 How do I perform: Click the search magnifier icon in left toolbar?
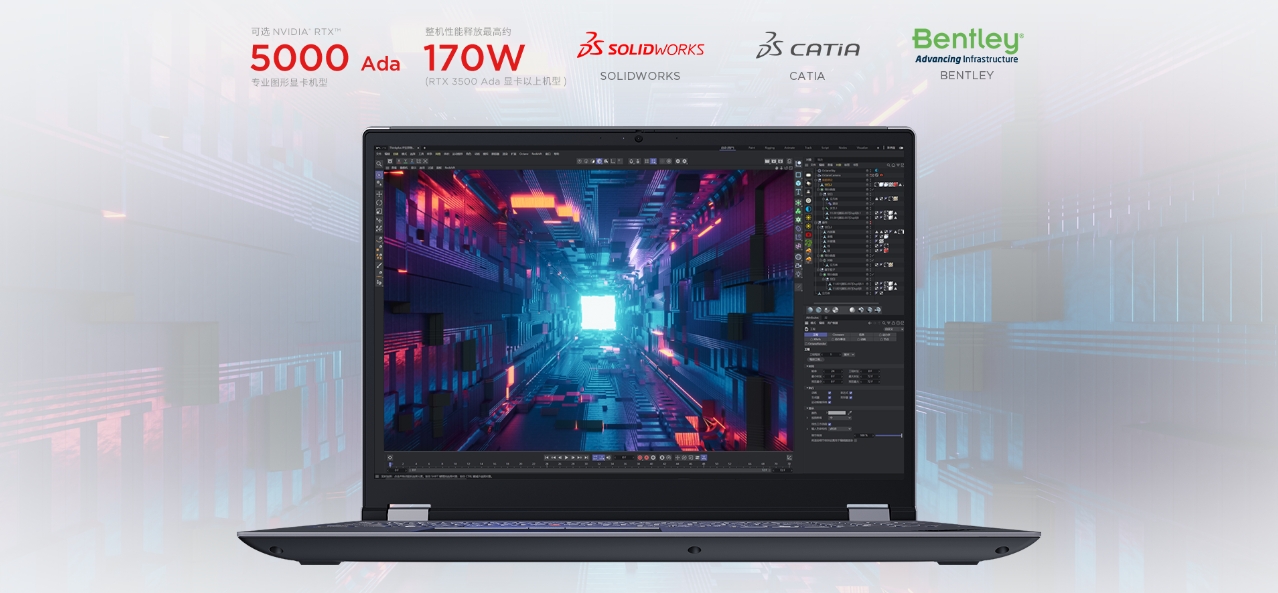click(379, 163)
